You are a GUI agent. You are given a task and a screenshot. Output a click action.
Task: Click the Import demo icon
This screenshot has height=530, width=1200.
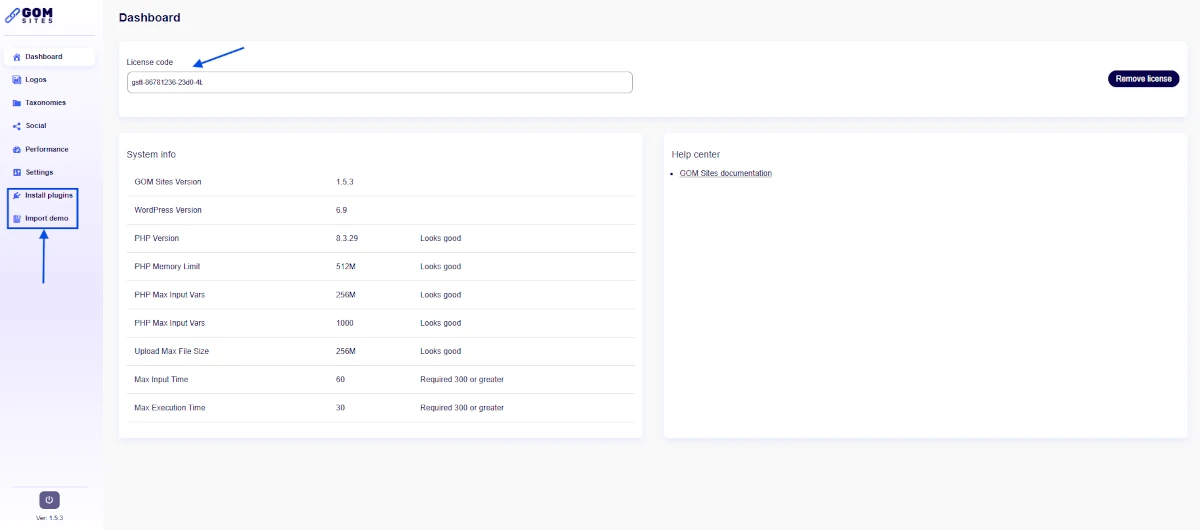(x=17, y=218)
